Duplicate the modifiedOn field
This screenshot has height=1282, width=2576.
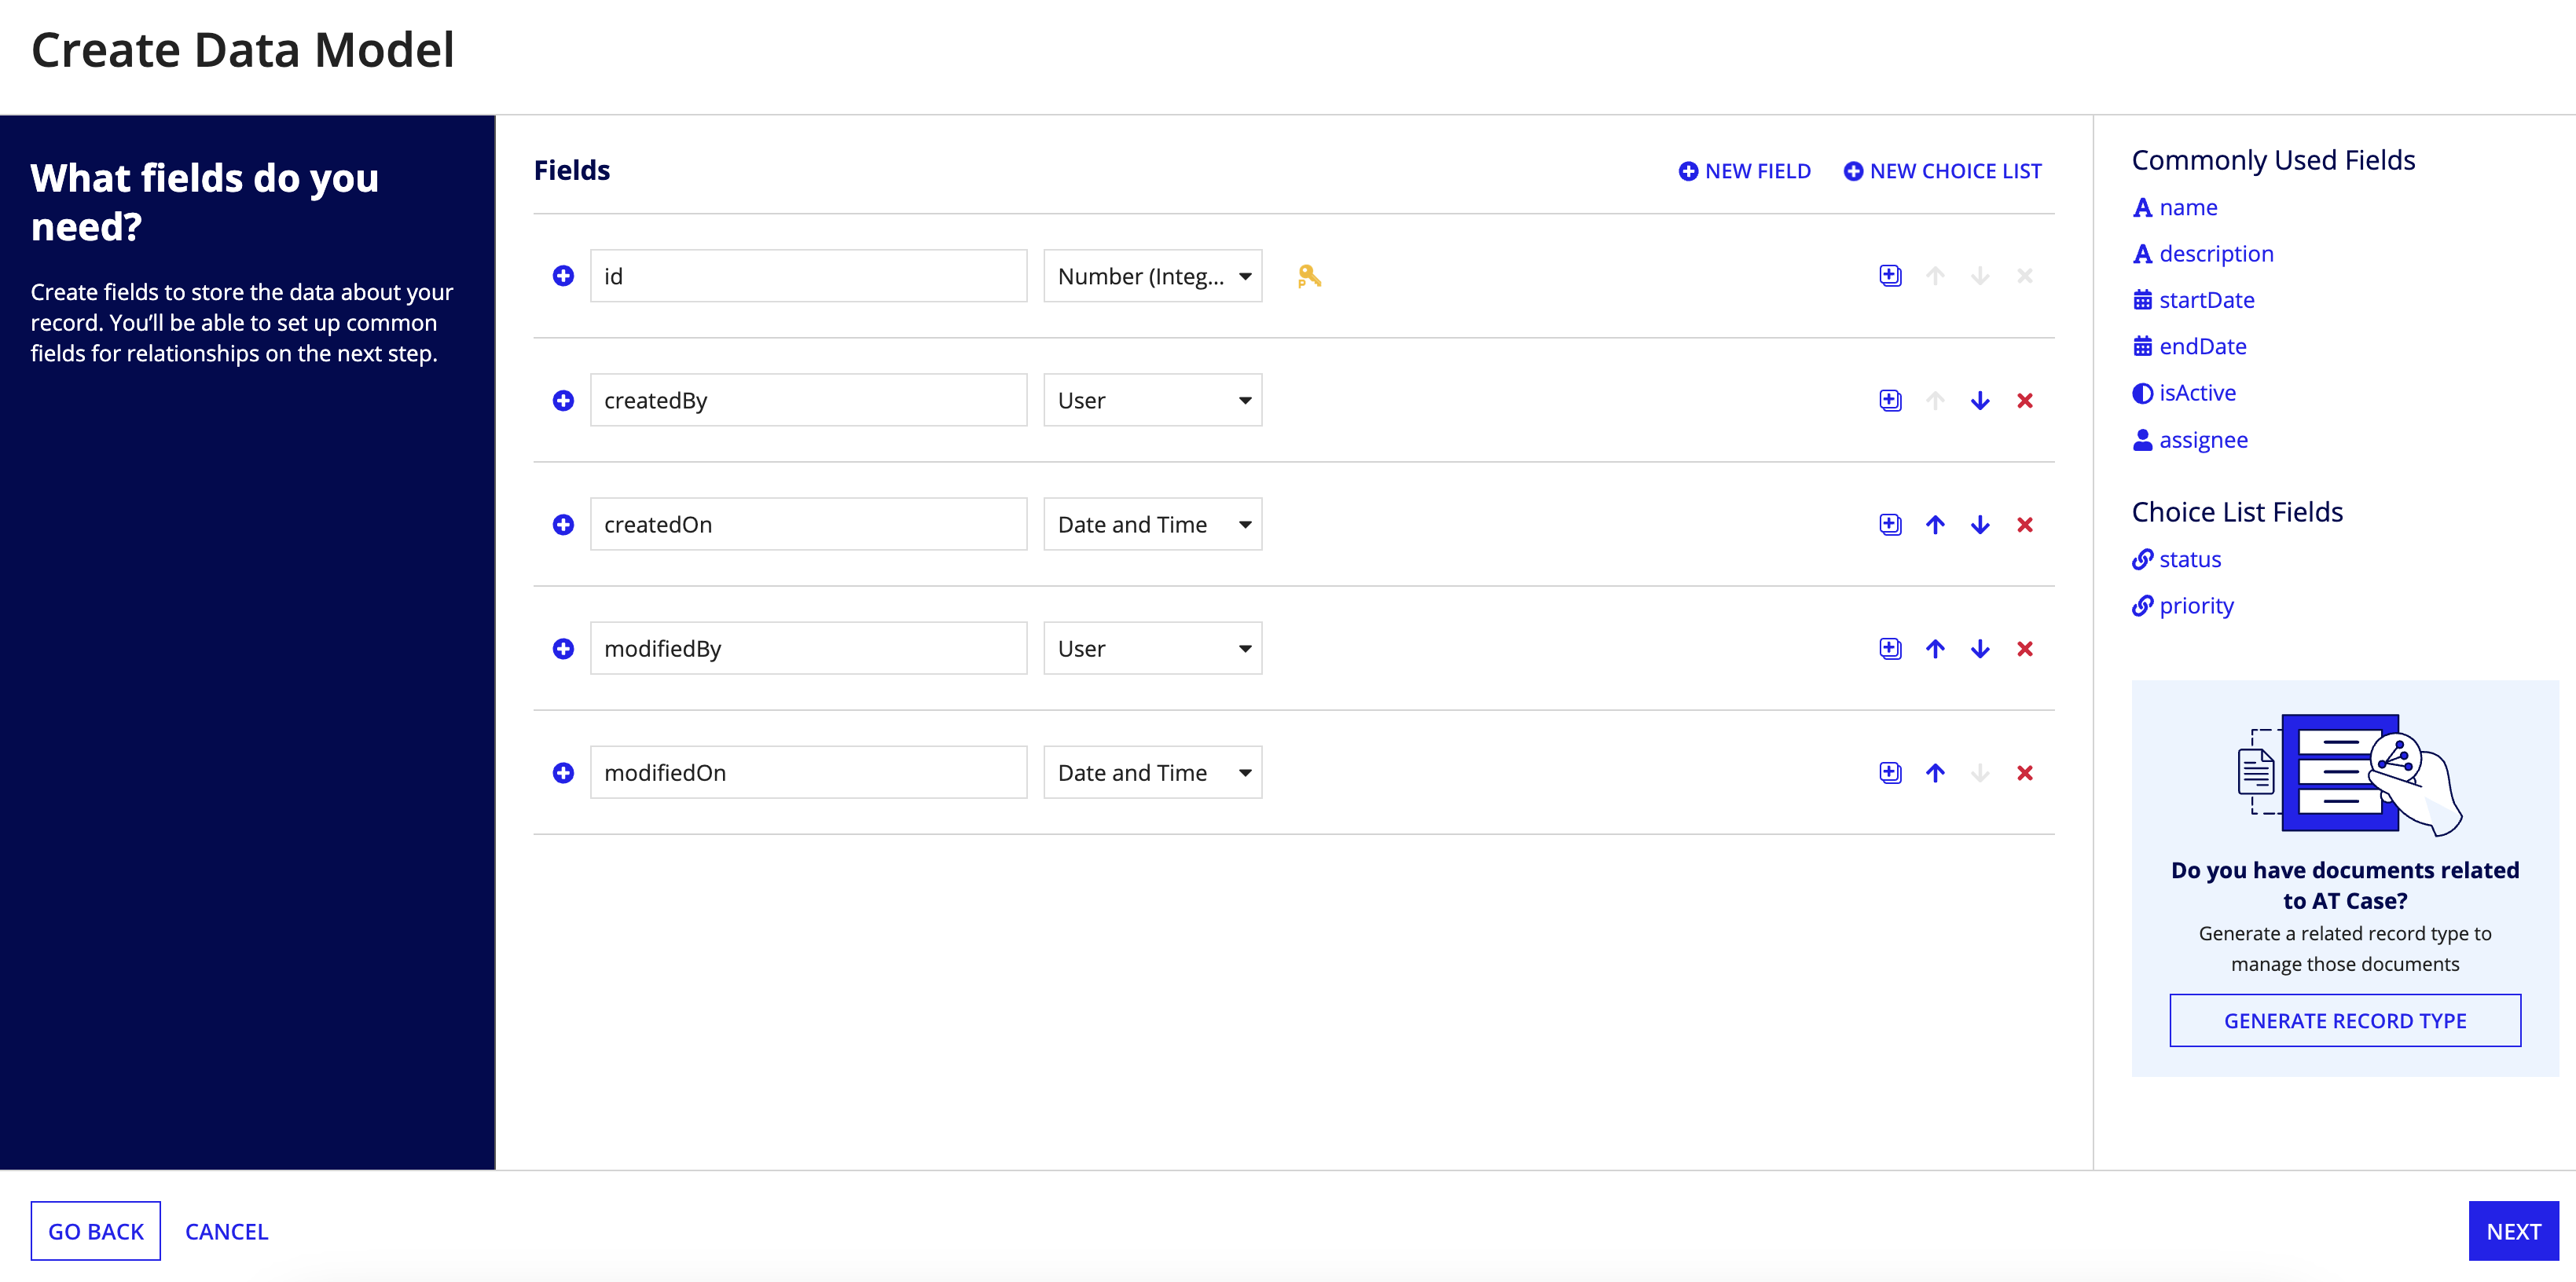tap(1890, 772)
